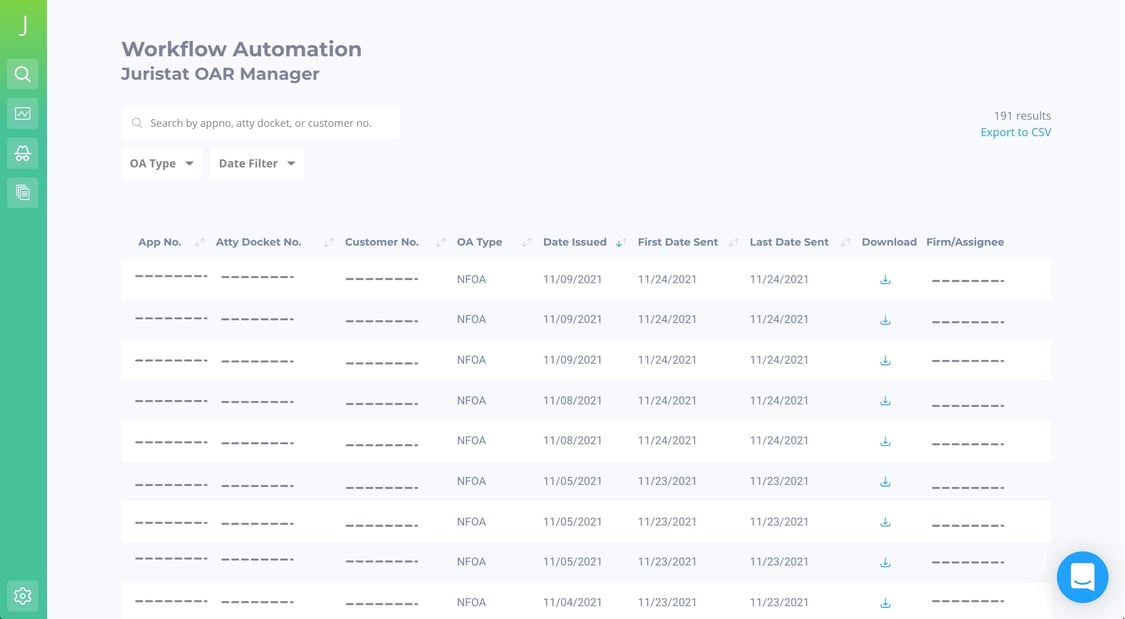This screenshot has width=1125, height=619.
Task: Open the chat support bubble
Action: point(1082,577)
